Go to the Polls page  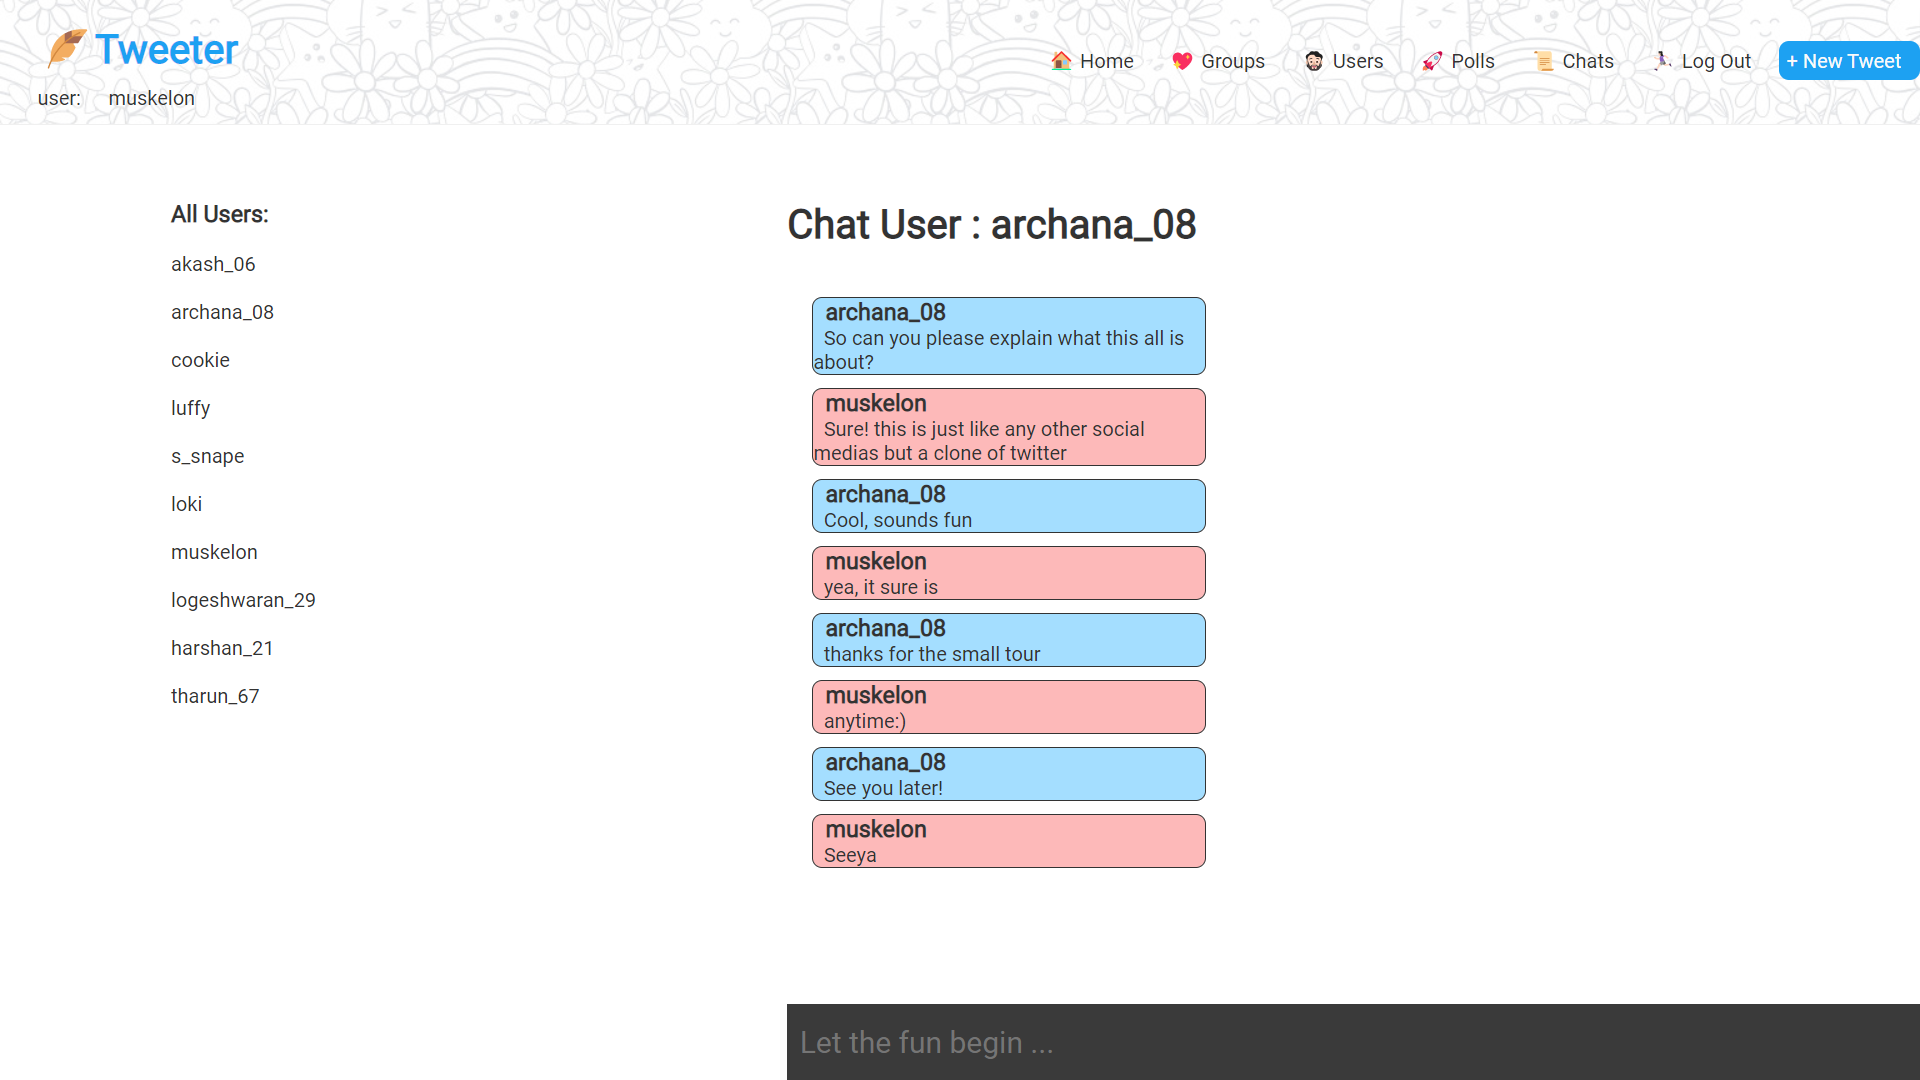coord(1472,61)
